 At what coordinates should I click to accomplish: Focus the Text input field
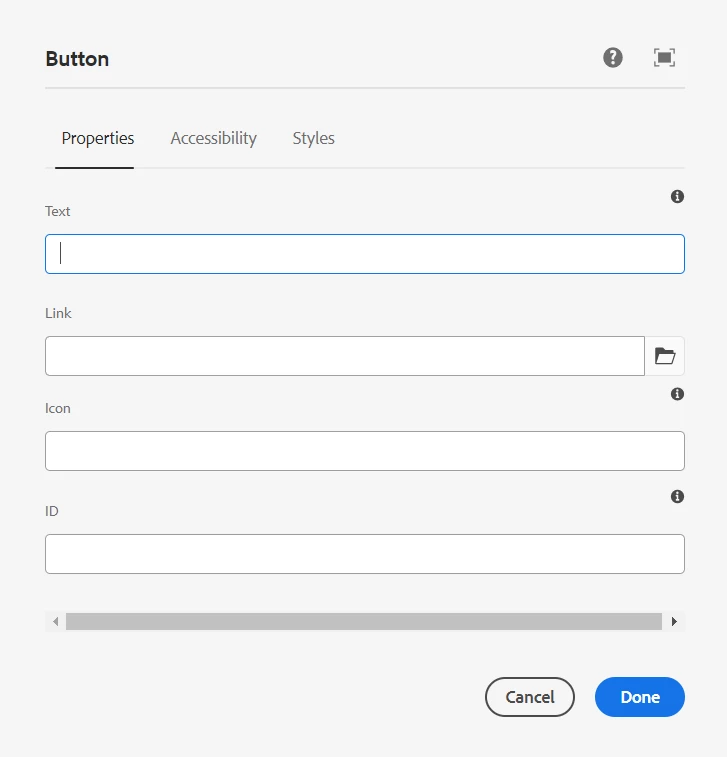click(365, 254)
